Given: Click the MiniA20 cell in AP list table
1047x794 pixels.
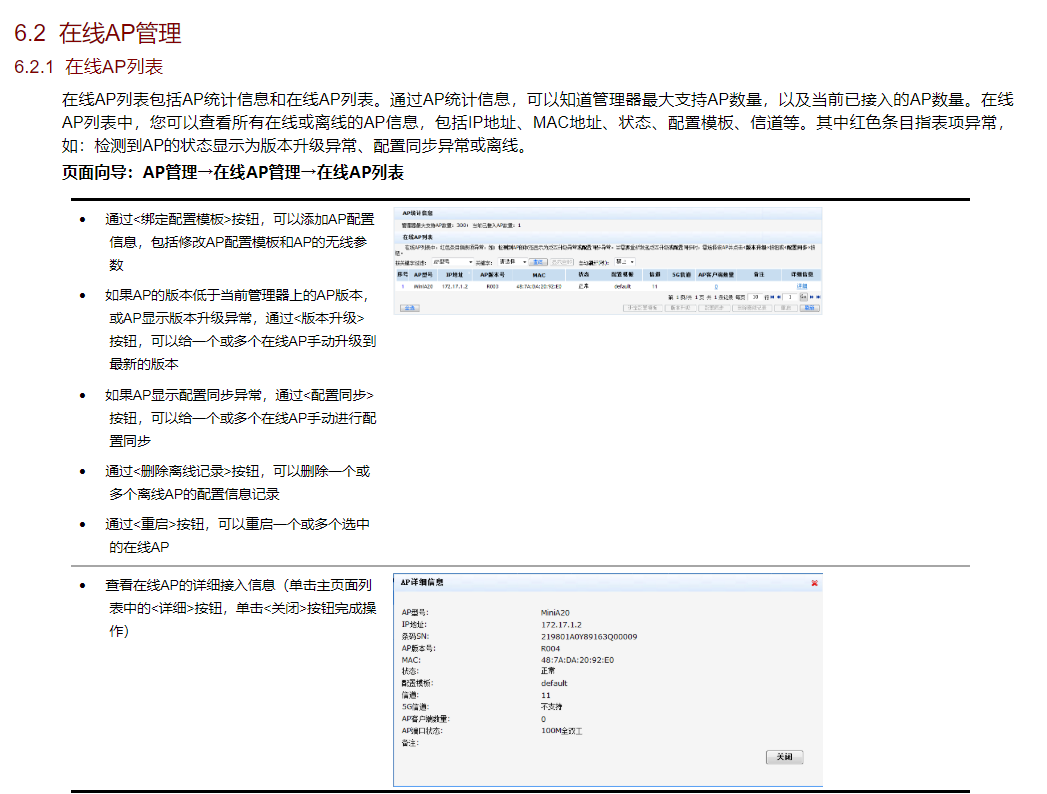Looking at the screenshot, I should (423, 286).
